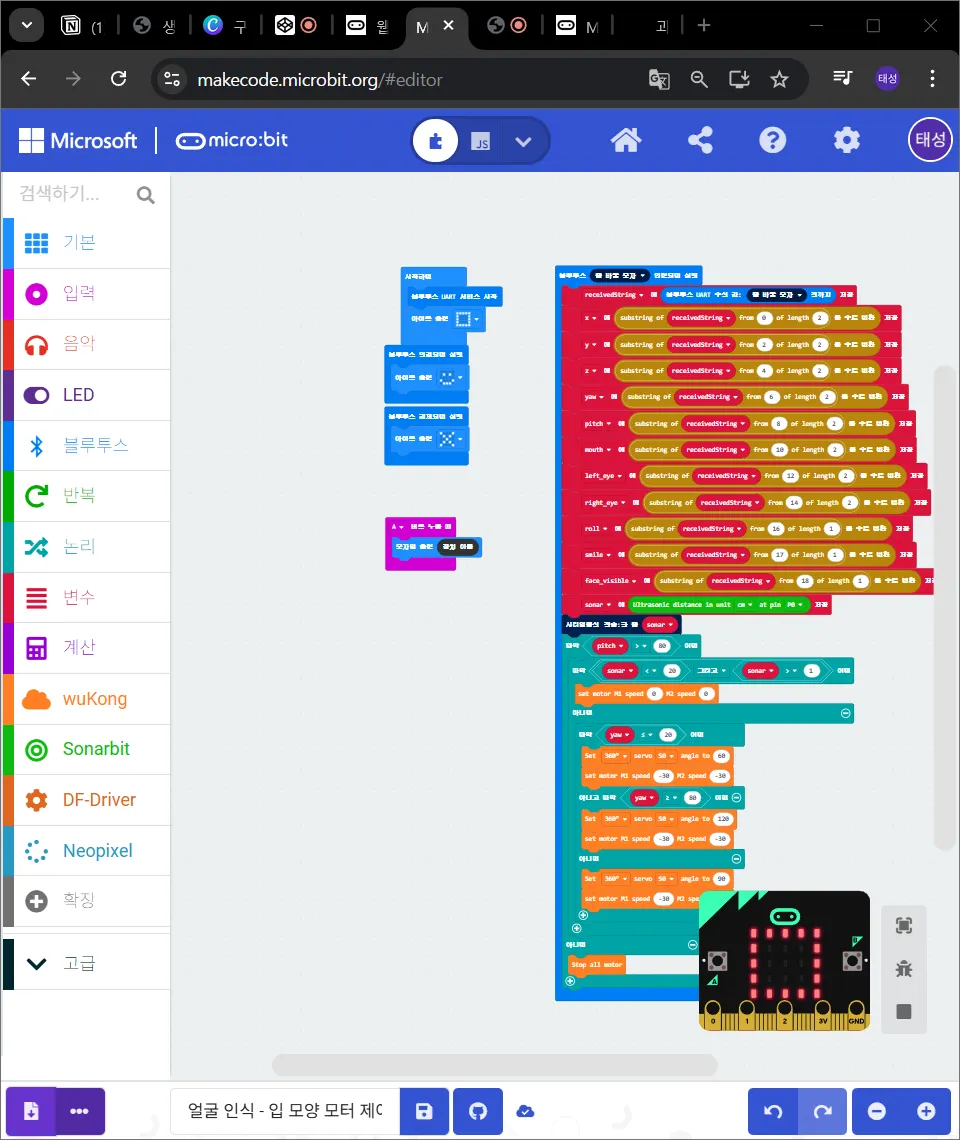Click the wuKong cloud icon
960x1140 pixels.
click(36, 699)
